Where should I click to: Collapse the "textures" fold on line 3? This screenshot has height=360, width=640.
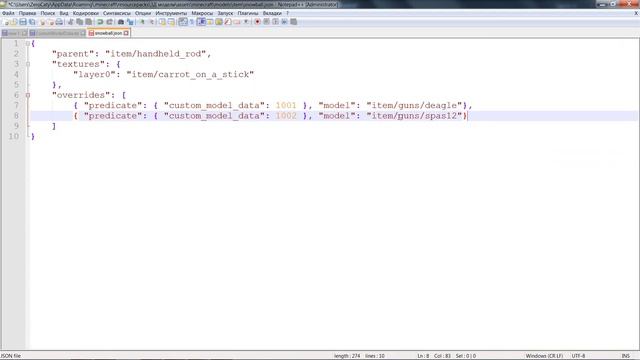(x=28, y=64)
